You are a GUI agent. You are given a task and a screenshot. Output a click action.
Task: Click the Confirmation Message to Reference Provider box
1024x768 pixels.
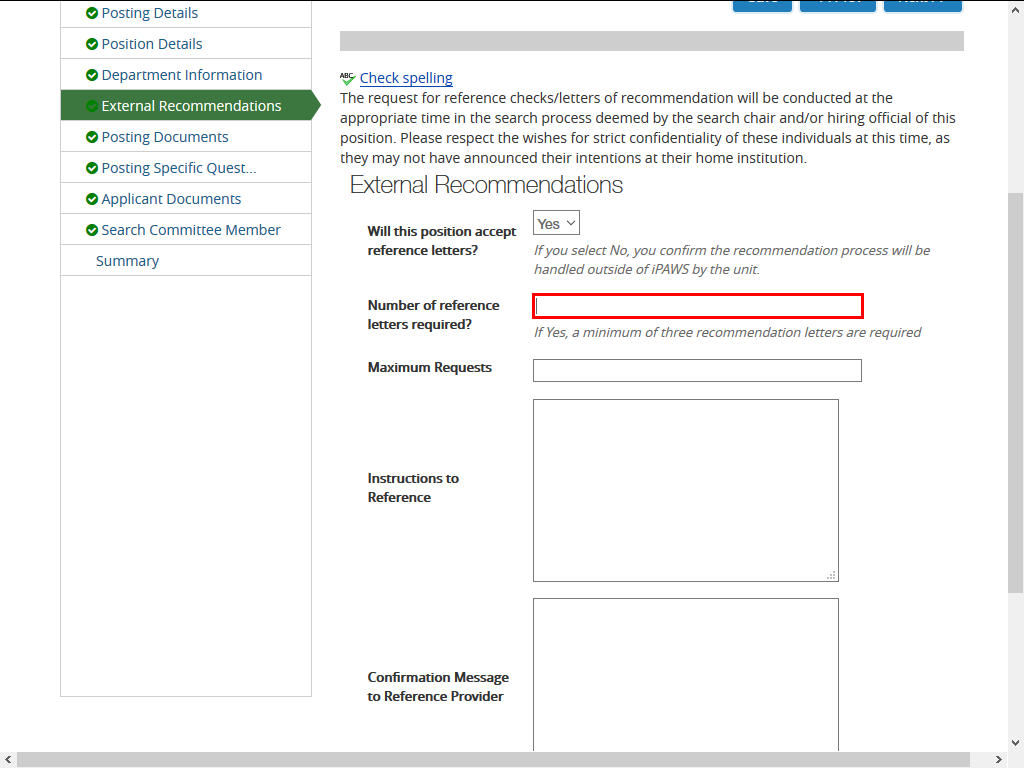685,675
